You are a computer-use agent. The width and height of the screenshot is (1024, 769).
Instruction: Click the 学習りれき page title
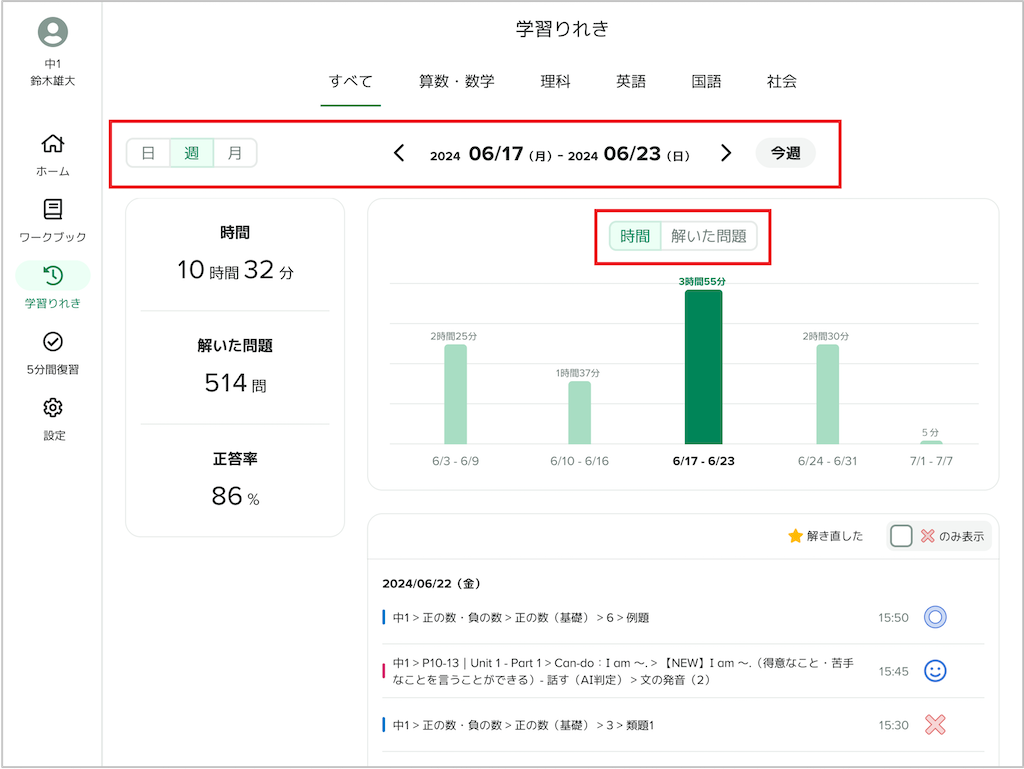click(x=562, y=29)
